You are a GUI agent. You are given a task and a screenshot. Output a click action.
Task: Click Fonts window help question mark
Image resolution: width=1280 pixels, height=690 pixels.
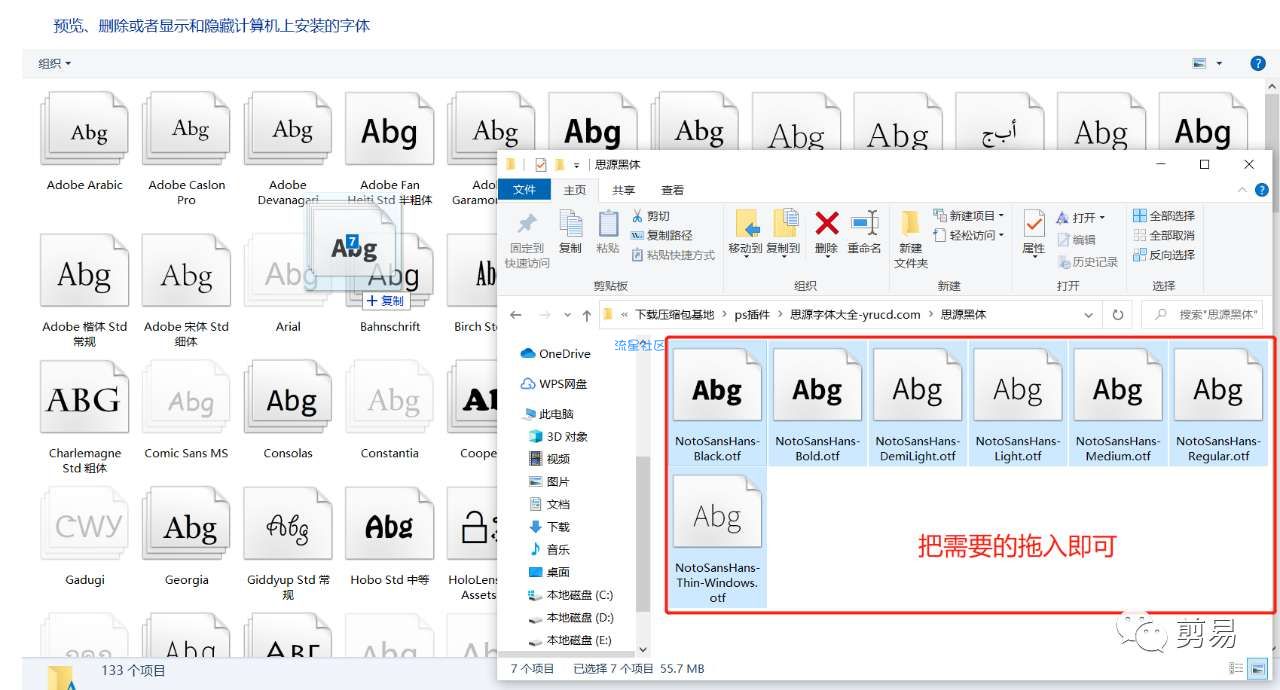pyautogui.click(x=1258, y=63)
